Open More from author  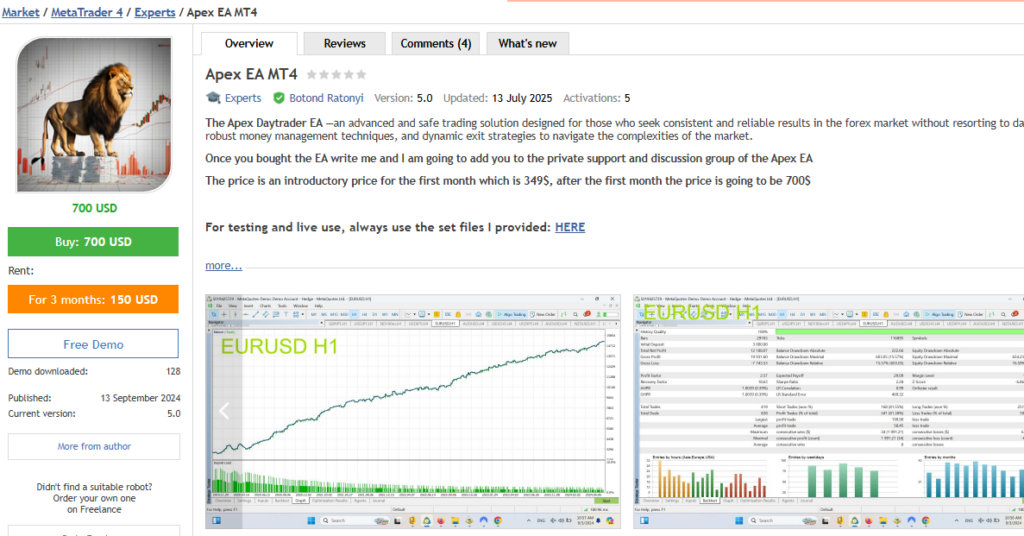(x=94, y=447)
